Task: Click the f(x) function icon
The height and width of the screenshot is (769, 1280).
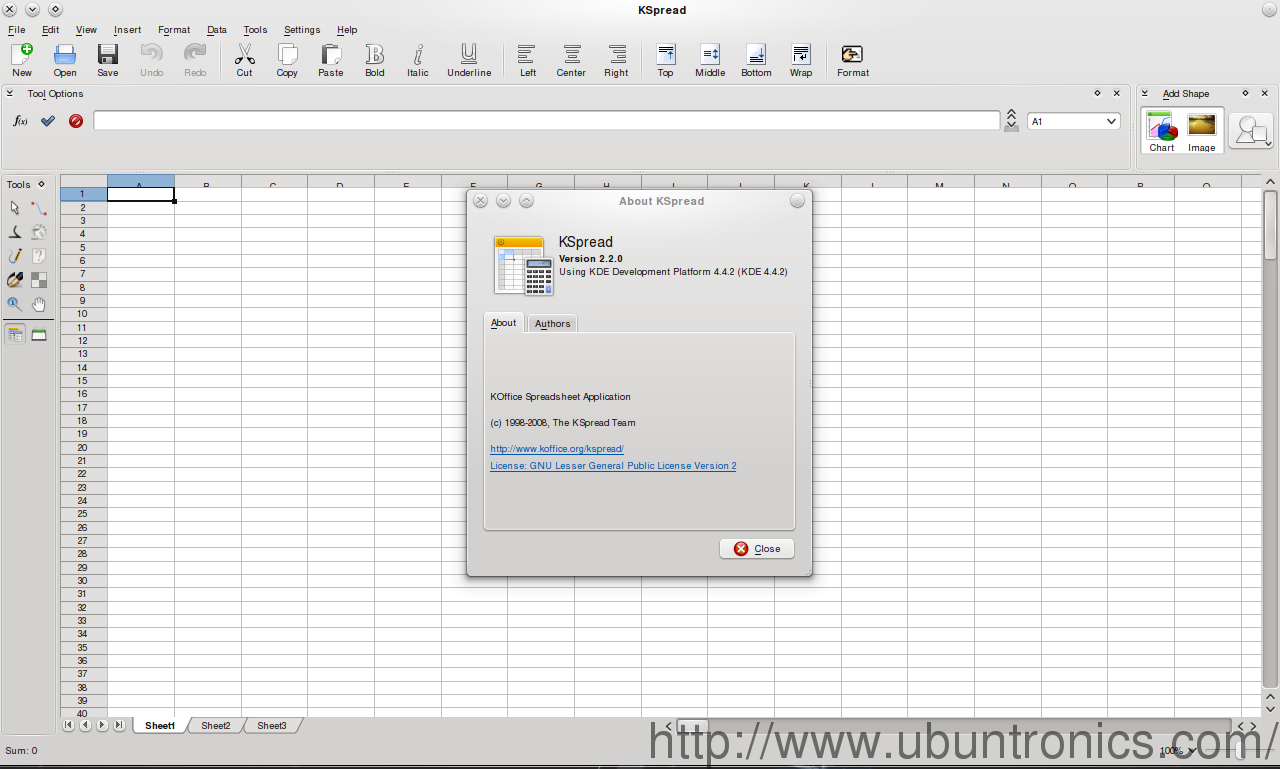Action: (20, 121)
